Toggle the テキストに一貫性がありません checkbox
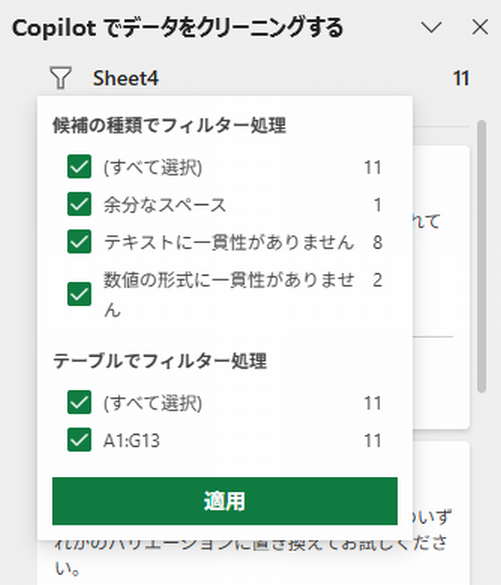The image size is (501, 585). coord(79,241)
